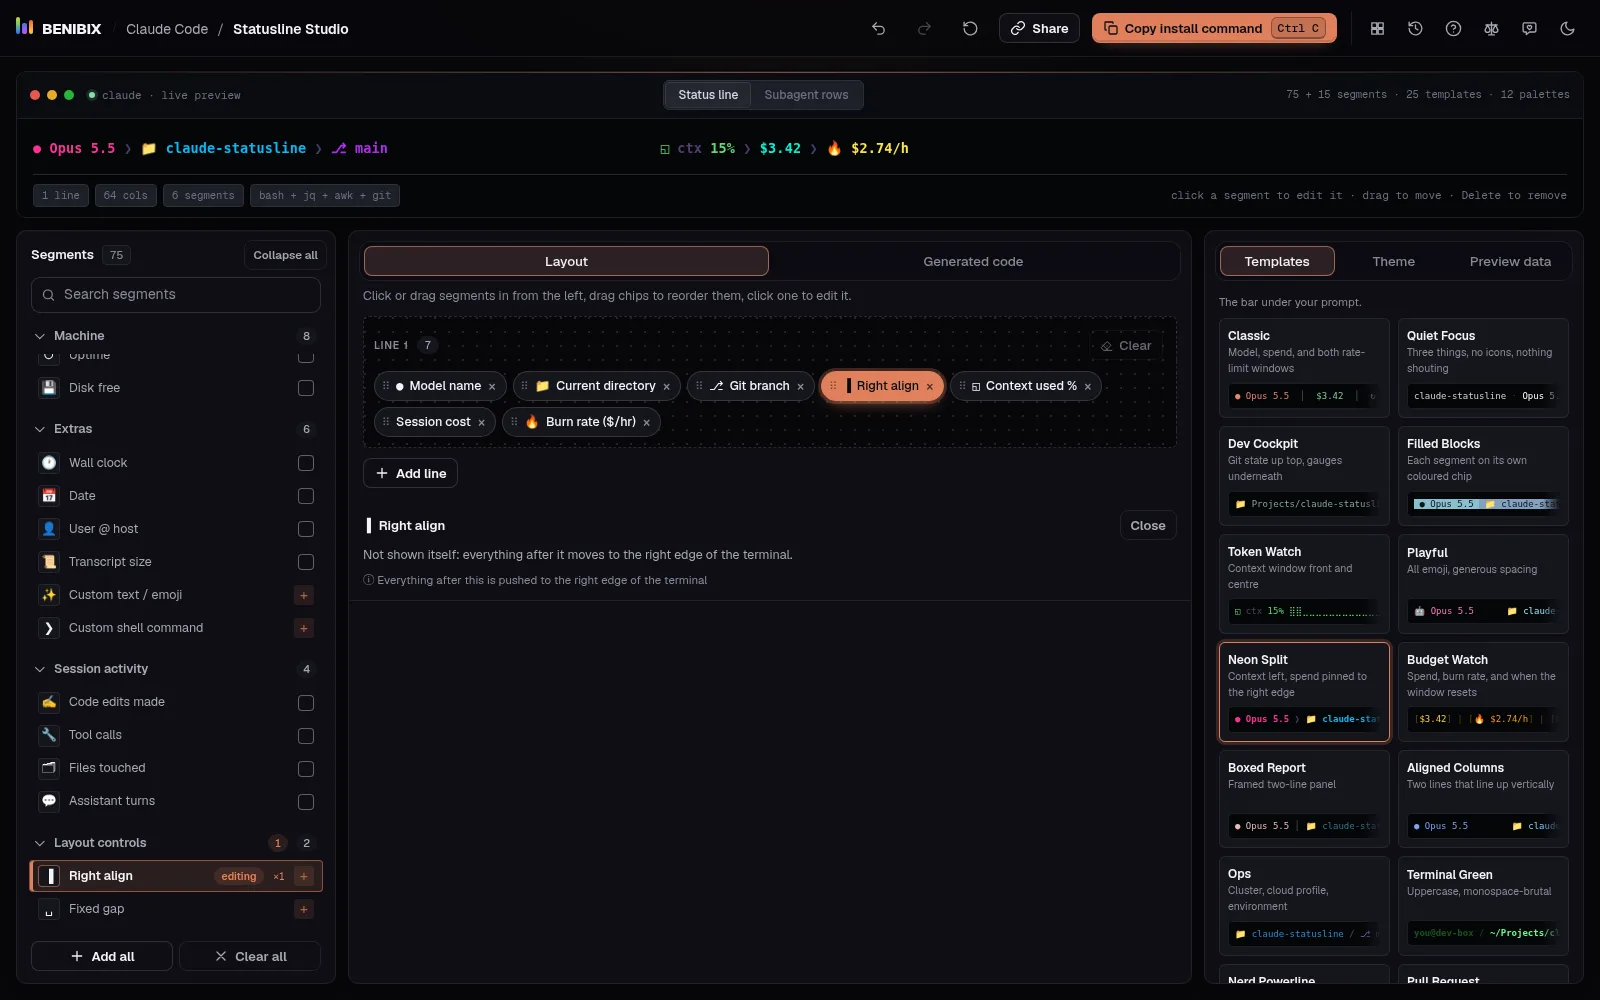Click the undo arrow icon
The width and height of the screenshot is (1600, 1000).
pyautogui.click(x=878, y=29)
